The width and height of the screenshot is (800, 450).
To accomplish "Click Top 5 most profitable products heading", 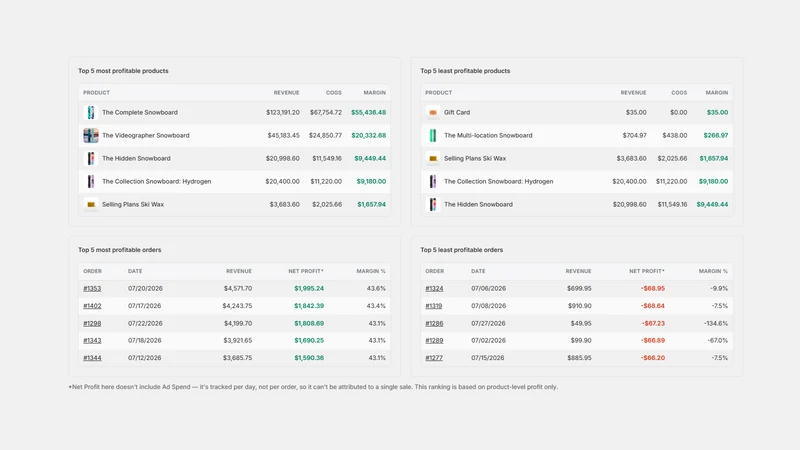I will (123, 71).
